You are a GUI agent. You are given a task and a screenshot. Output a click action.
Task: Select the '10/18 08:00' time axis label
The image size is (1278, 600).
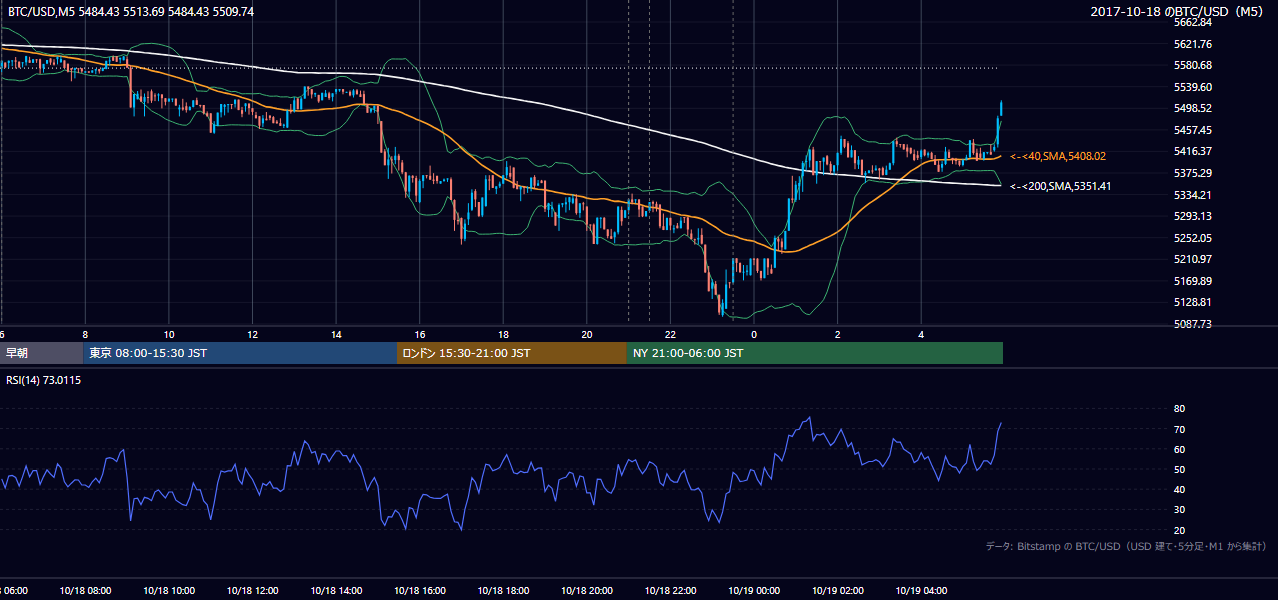85,591
